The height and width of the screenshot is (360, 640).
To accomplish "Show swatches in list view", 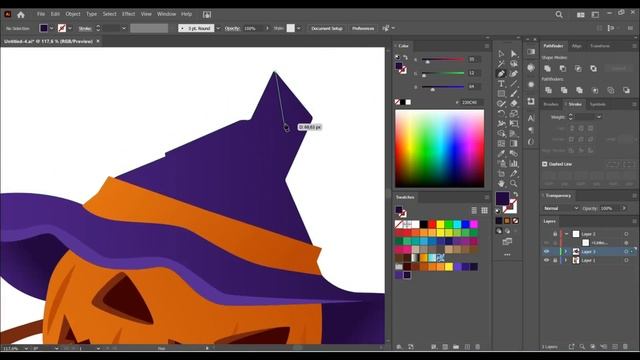I will [x=474, y=211].
